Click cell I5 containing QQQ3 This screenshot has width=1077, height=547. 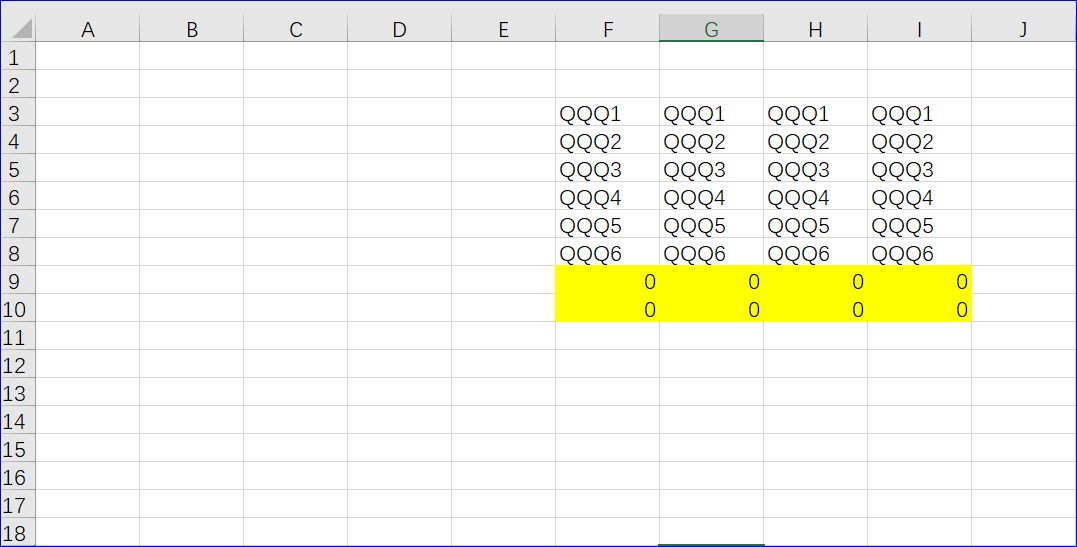pyautogui.click(x=920, y=168)
